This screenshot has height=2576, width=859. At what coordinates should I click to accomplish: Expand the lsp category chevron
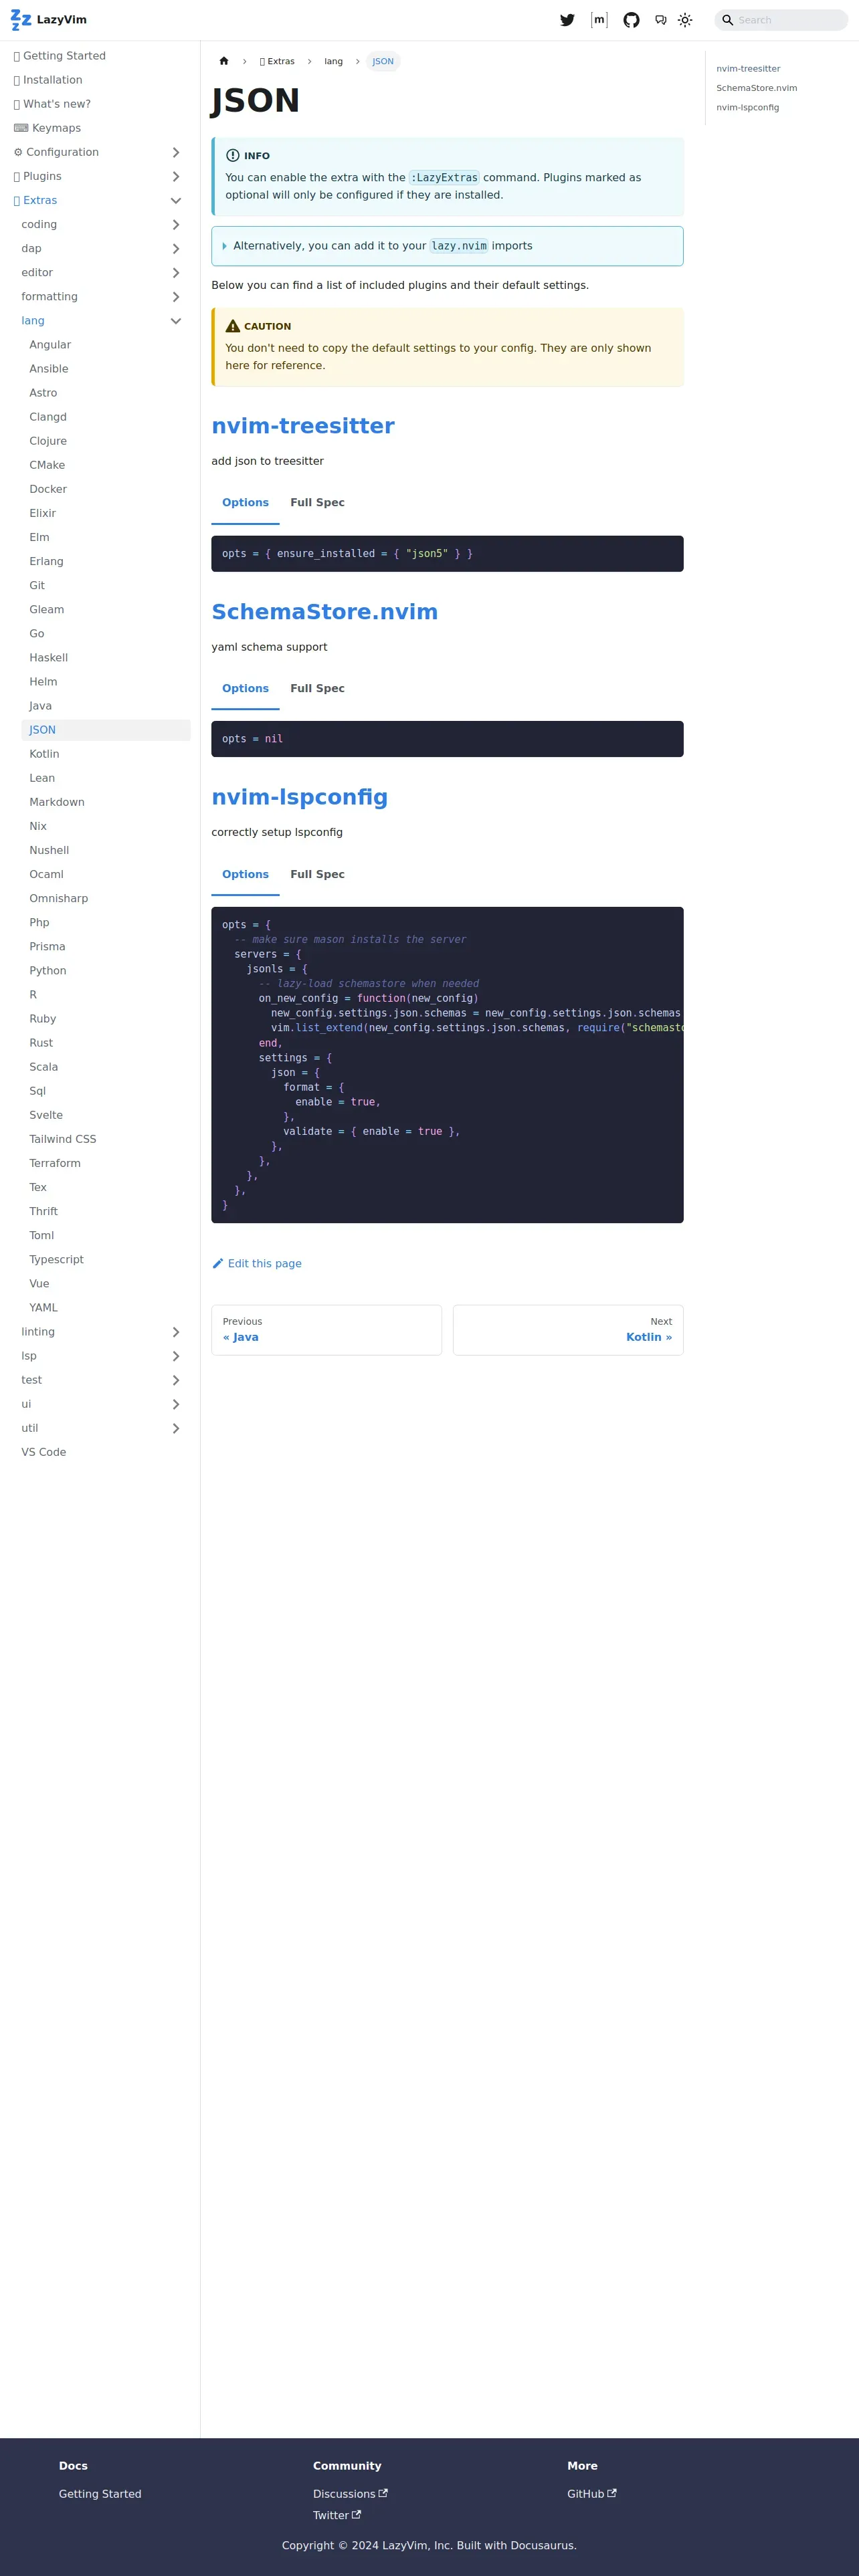tap(176, 1356)
